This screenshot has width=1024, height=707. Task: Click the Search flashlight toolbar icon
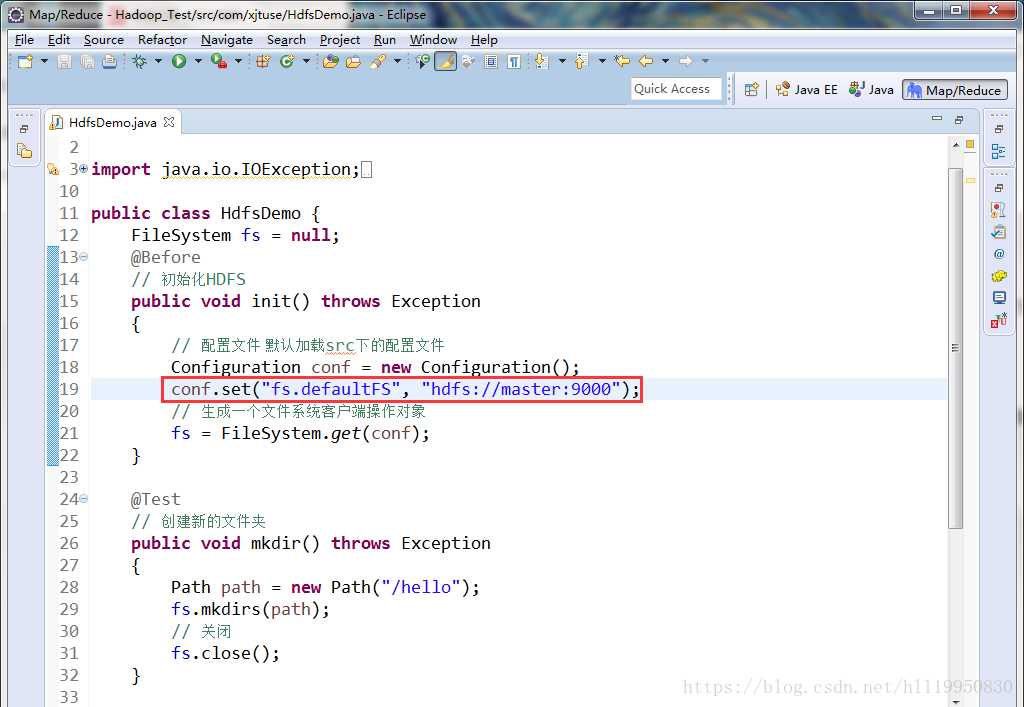pyautogui.click(x=377, y=61)
